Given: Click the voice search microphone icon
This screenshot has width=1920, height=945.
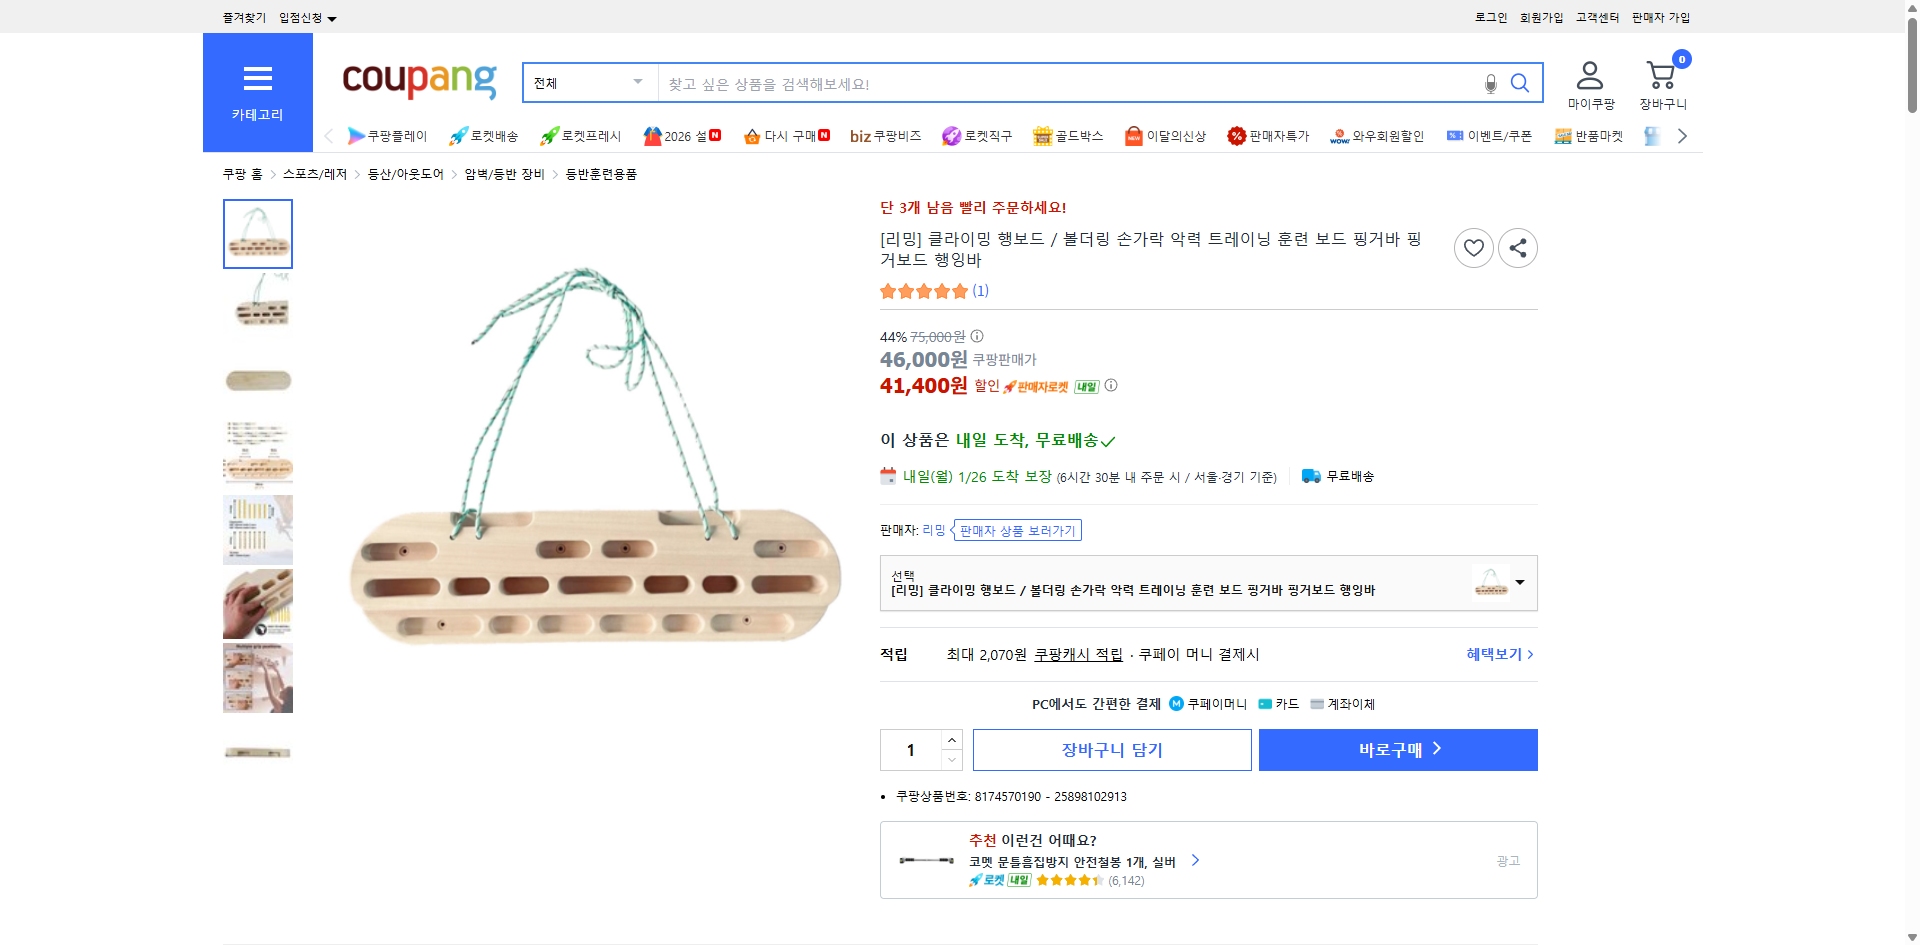Looking at the screenshot, I should [x=1490, y=83].
